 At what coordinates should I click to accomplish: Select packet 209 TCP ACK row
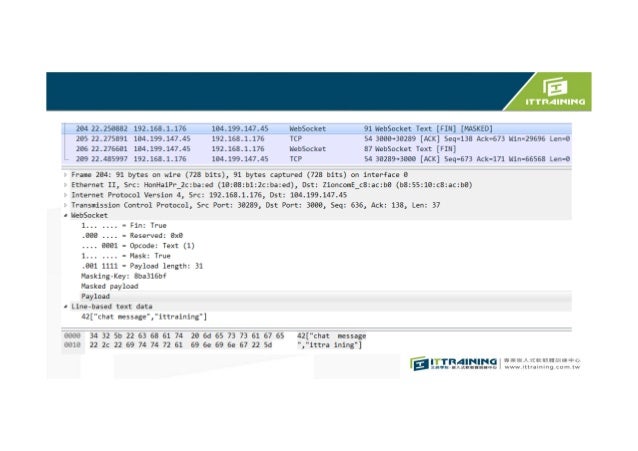(x=317, y=159)
